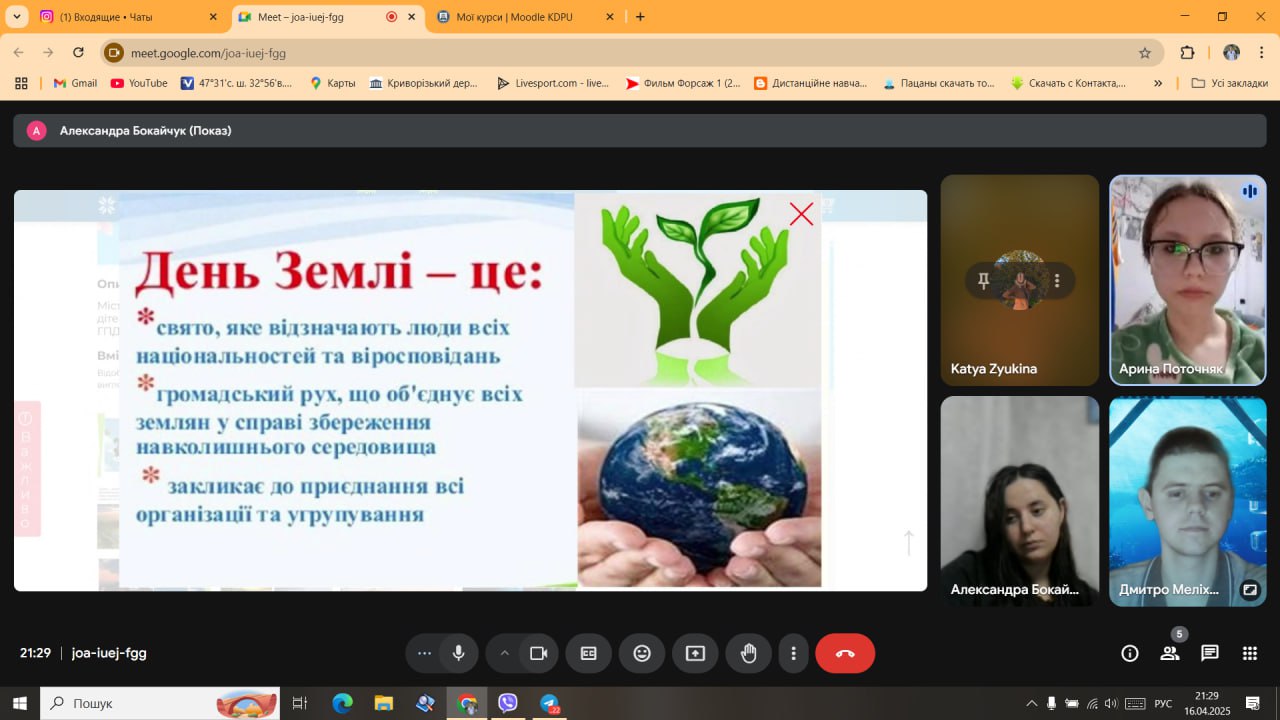
Task: Open emoji reactions panel
Action: pyautogui.click(x=642, y=653)
